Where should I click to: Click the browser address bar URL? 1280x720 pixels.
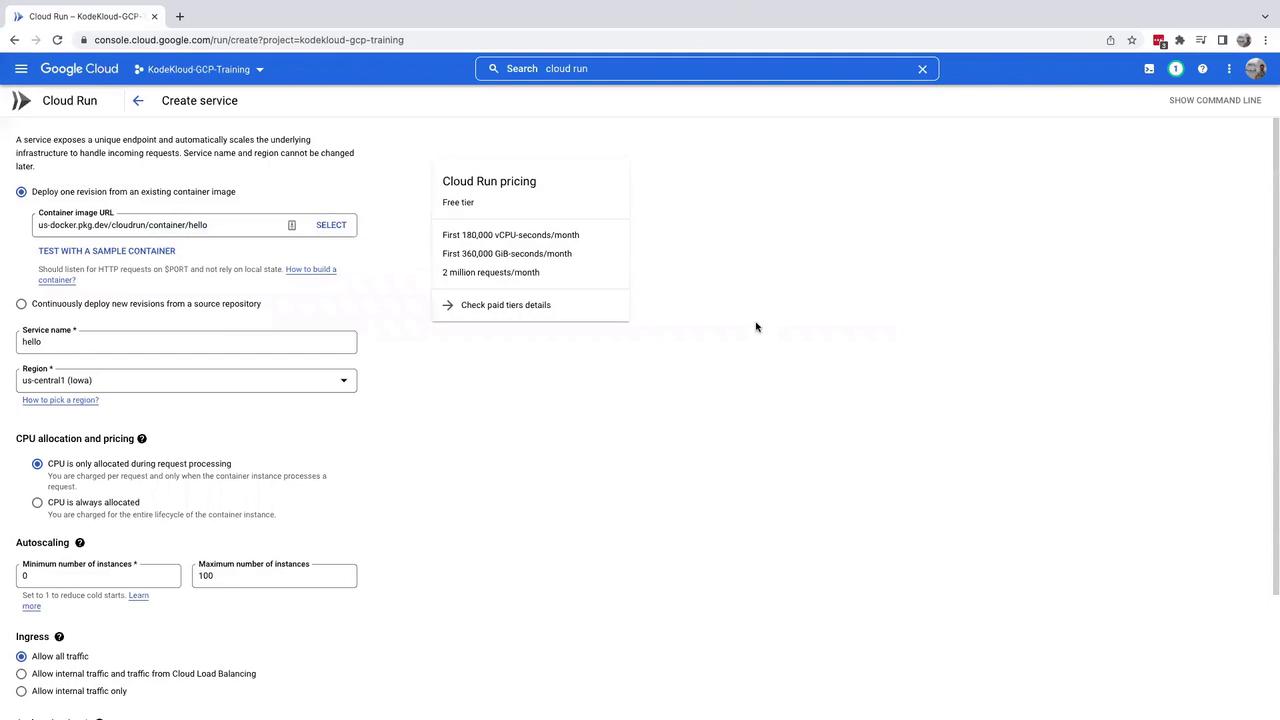[249, 40]
